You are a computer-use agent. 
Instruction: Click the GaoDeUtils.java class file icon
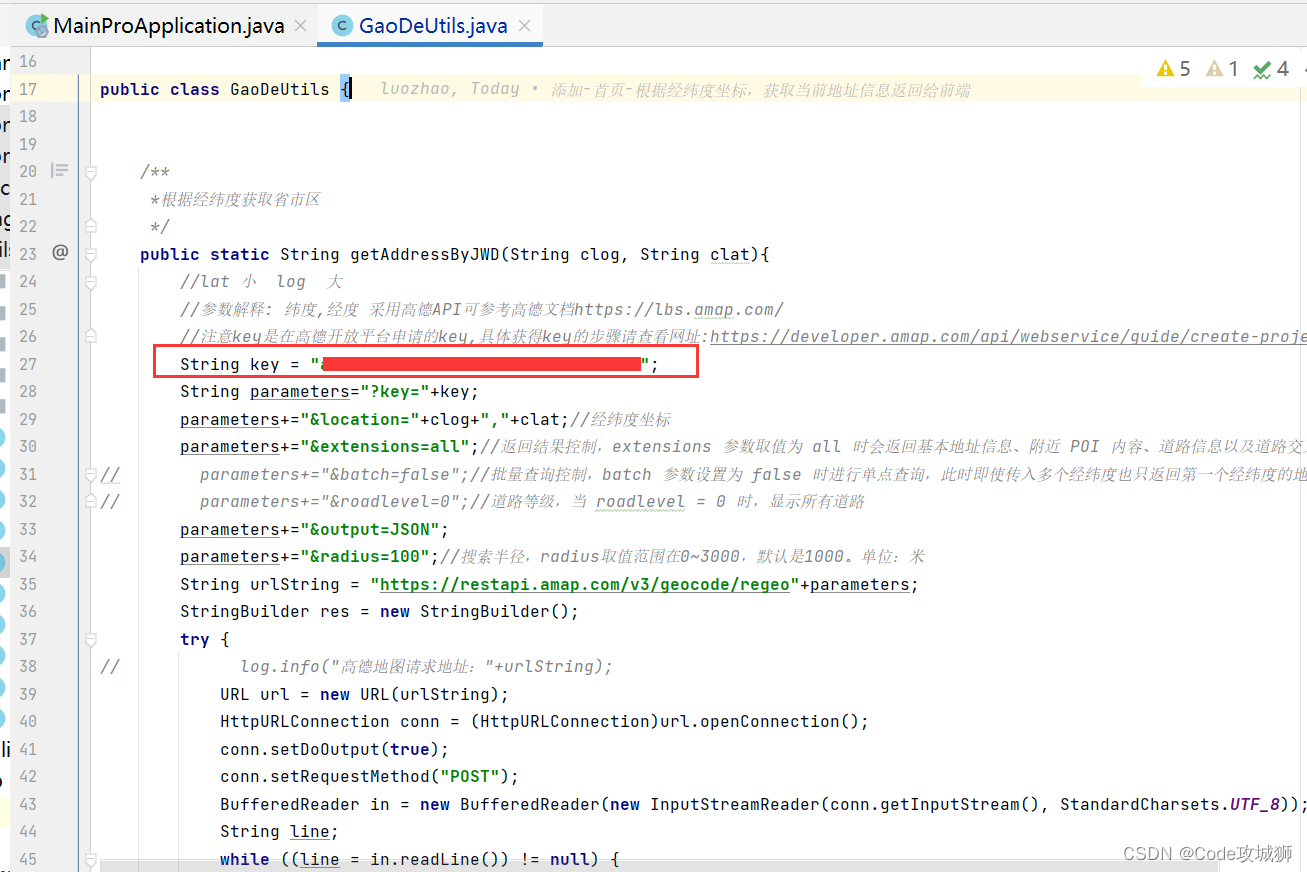click(342, 26)
